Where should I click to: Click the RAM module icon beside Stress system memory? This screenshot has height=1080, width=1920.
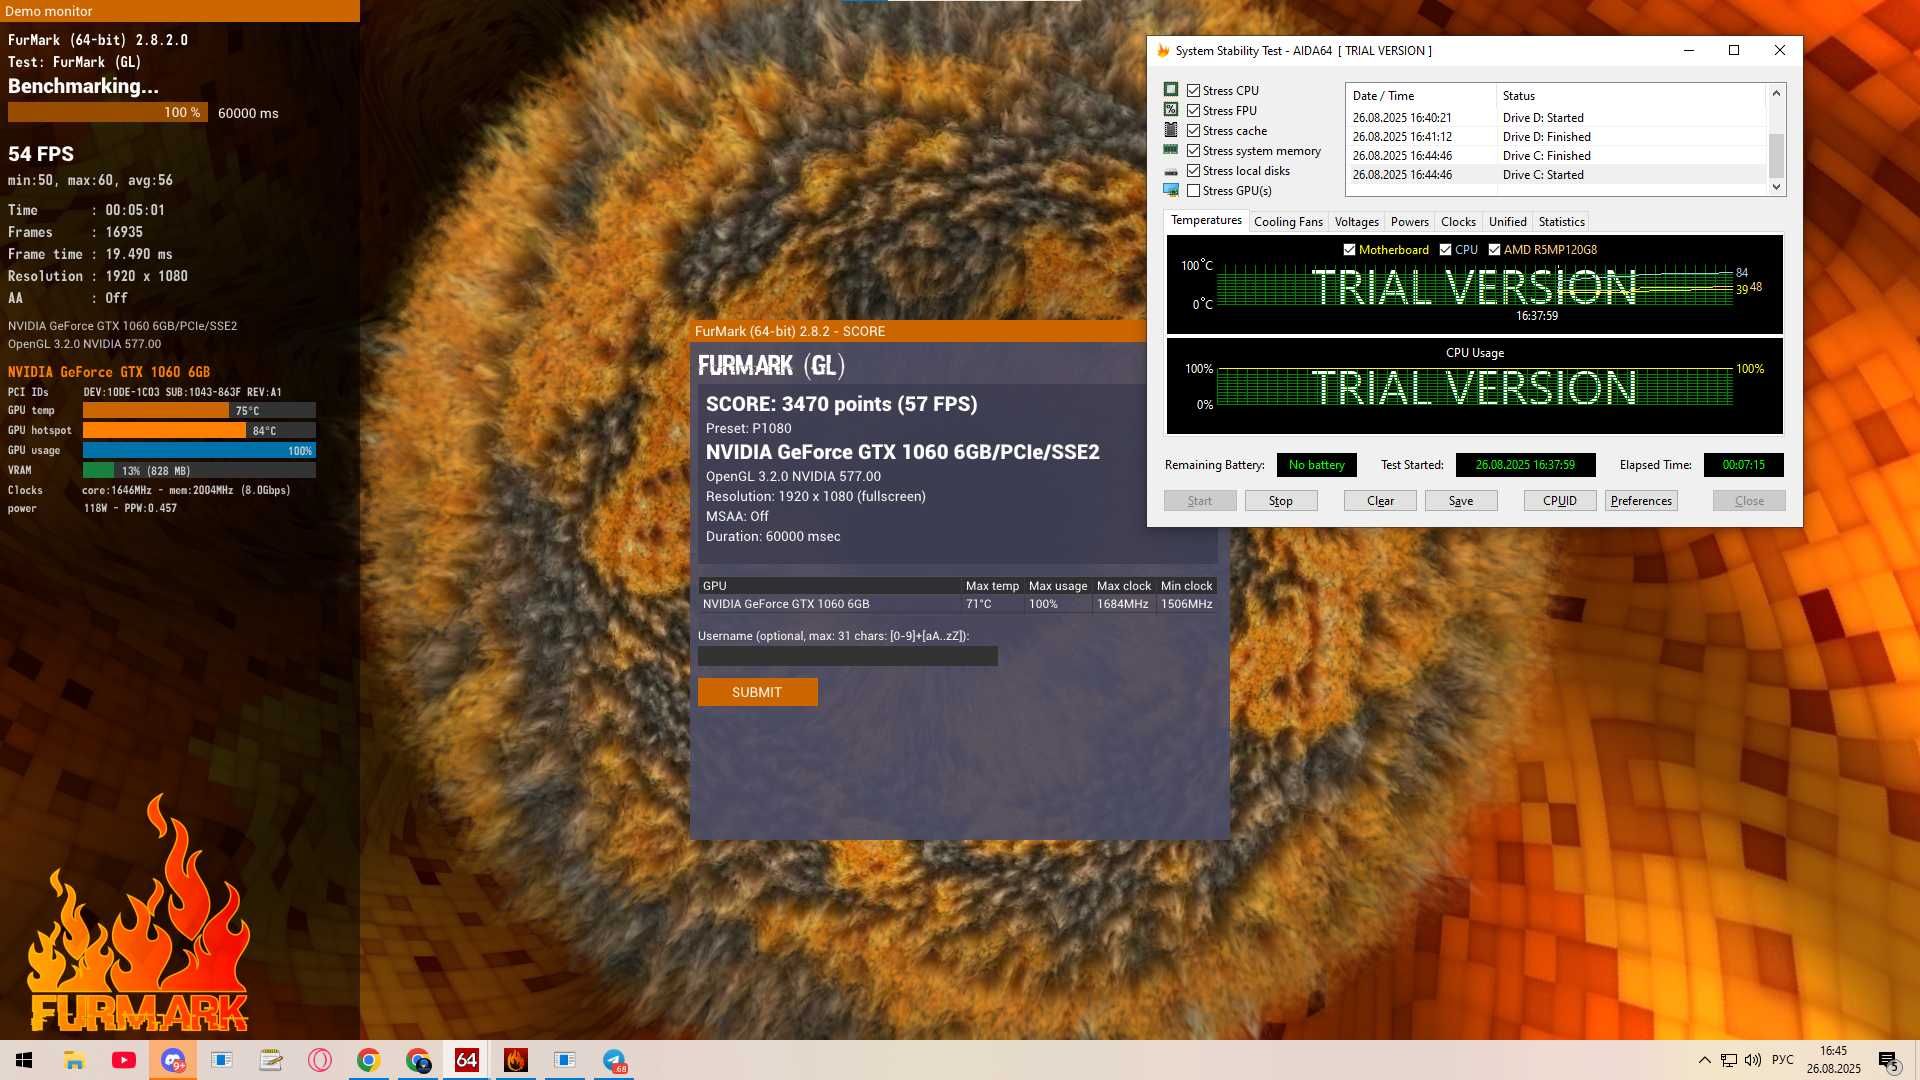pyautogui.click(x=1170, y=150)
